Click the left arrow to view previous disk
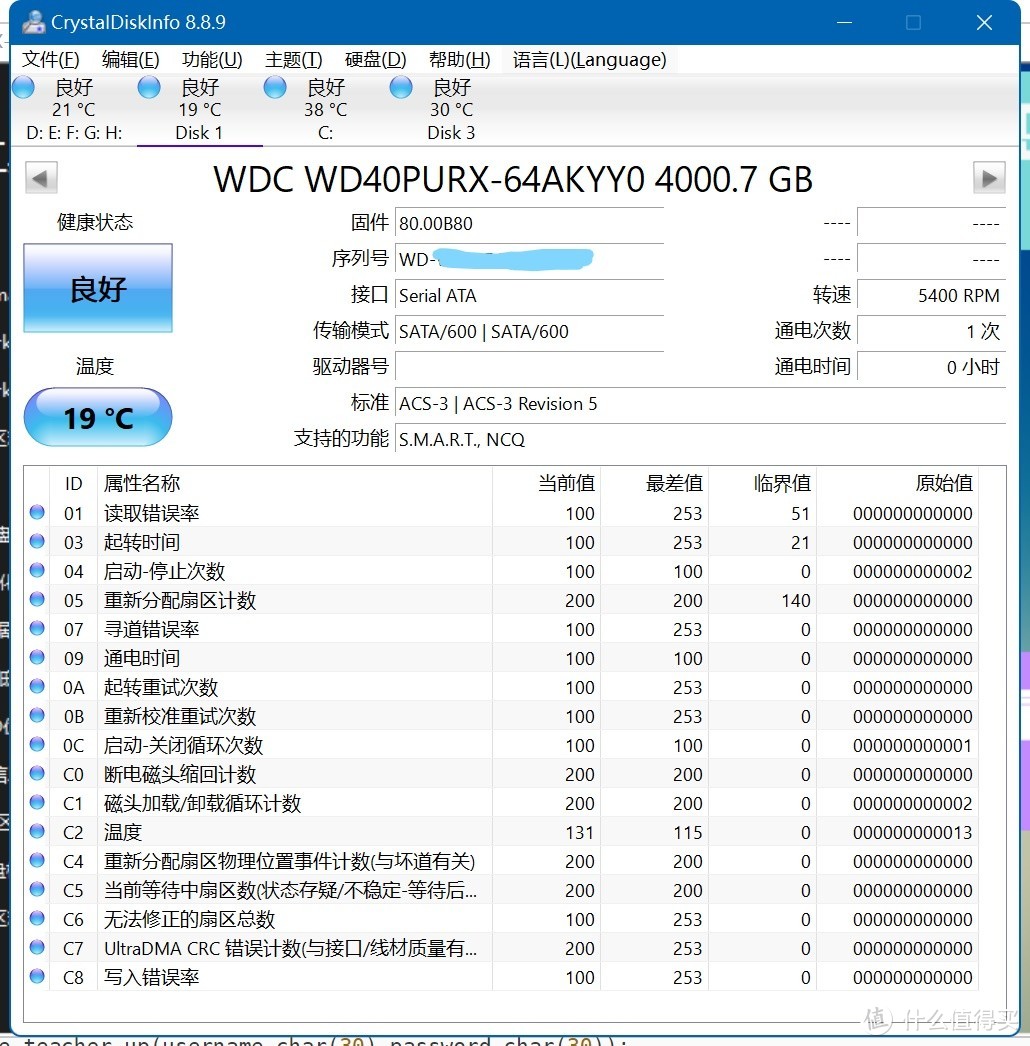Viewport: 1030px width, 1046px height. tap(40, 177)
